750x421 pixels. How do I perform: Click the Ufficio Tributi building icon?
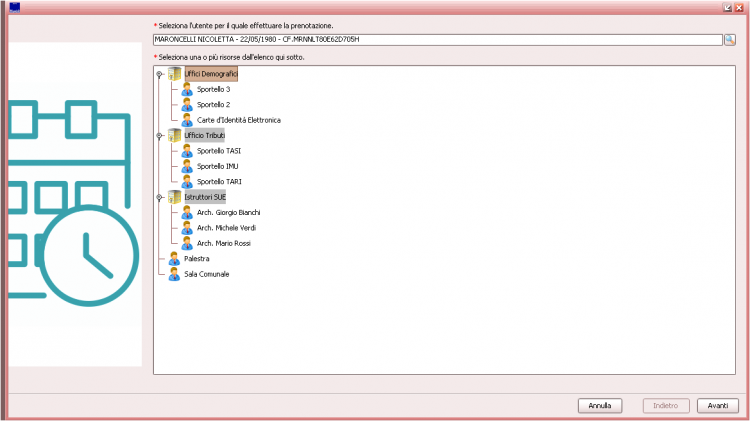pos(175,135)
